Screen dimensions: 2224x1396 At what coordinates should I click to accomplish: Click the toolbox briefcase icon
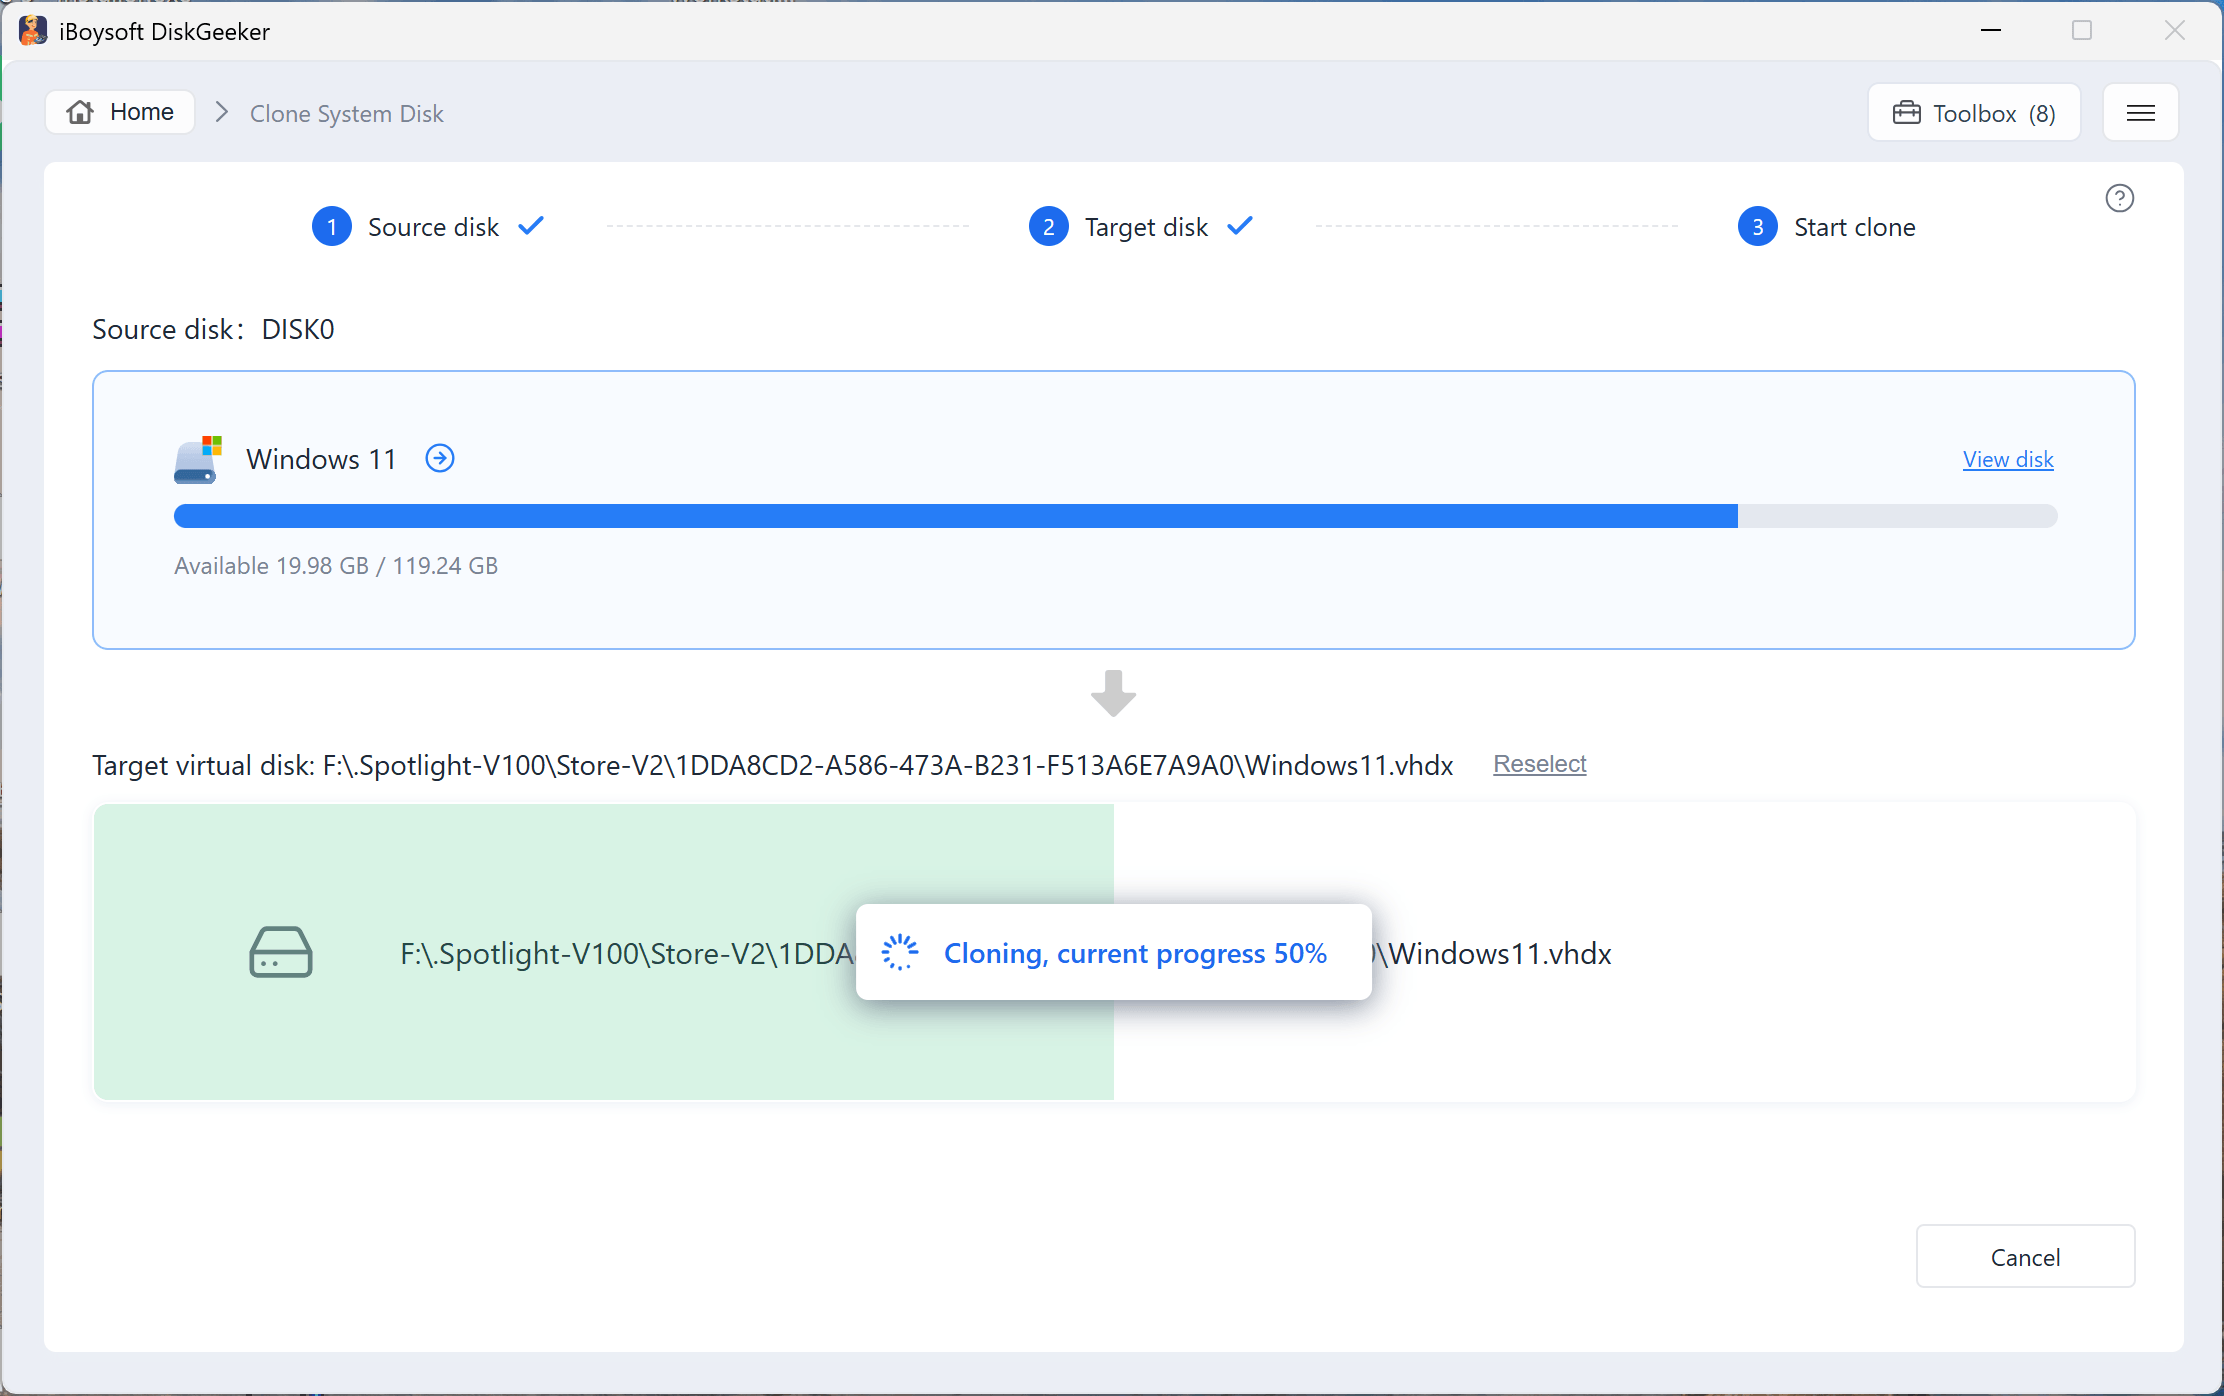click(x=1907, y=113)
